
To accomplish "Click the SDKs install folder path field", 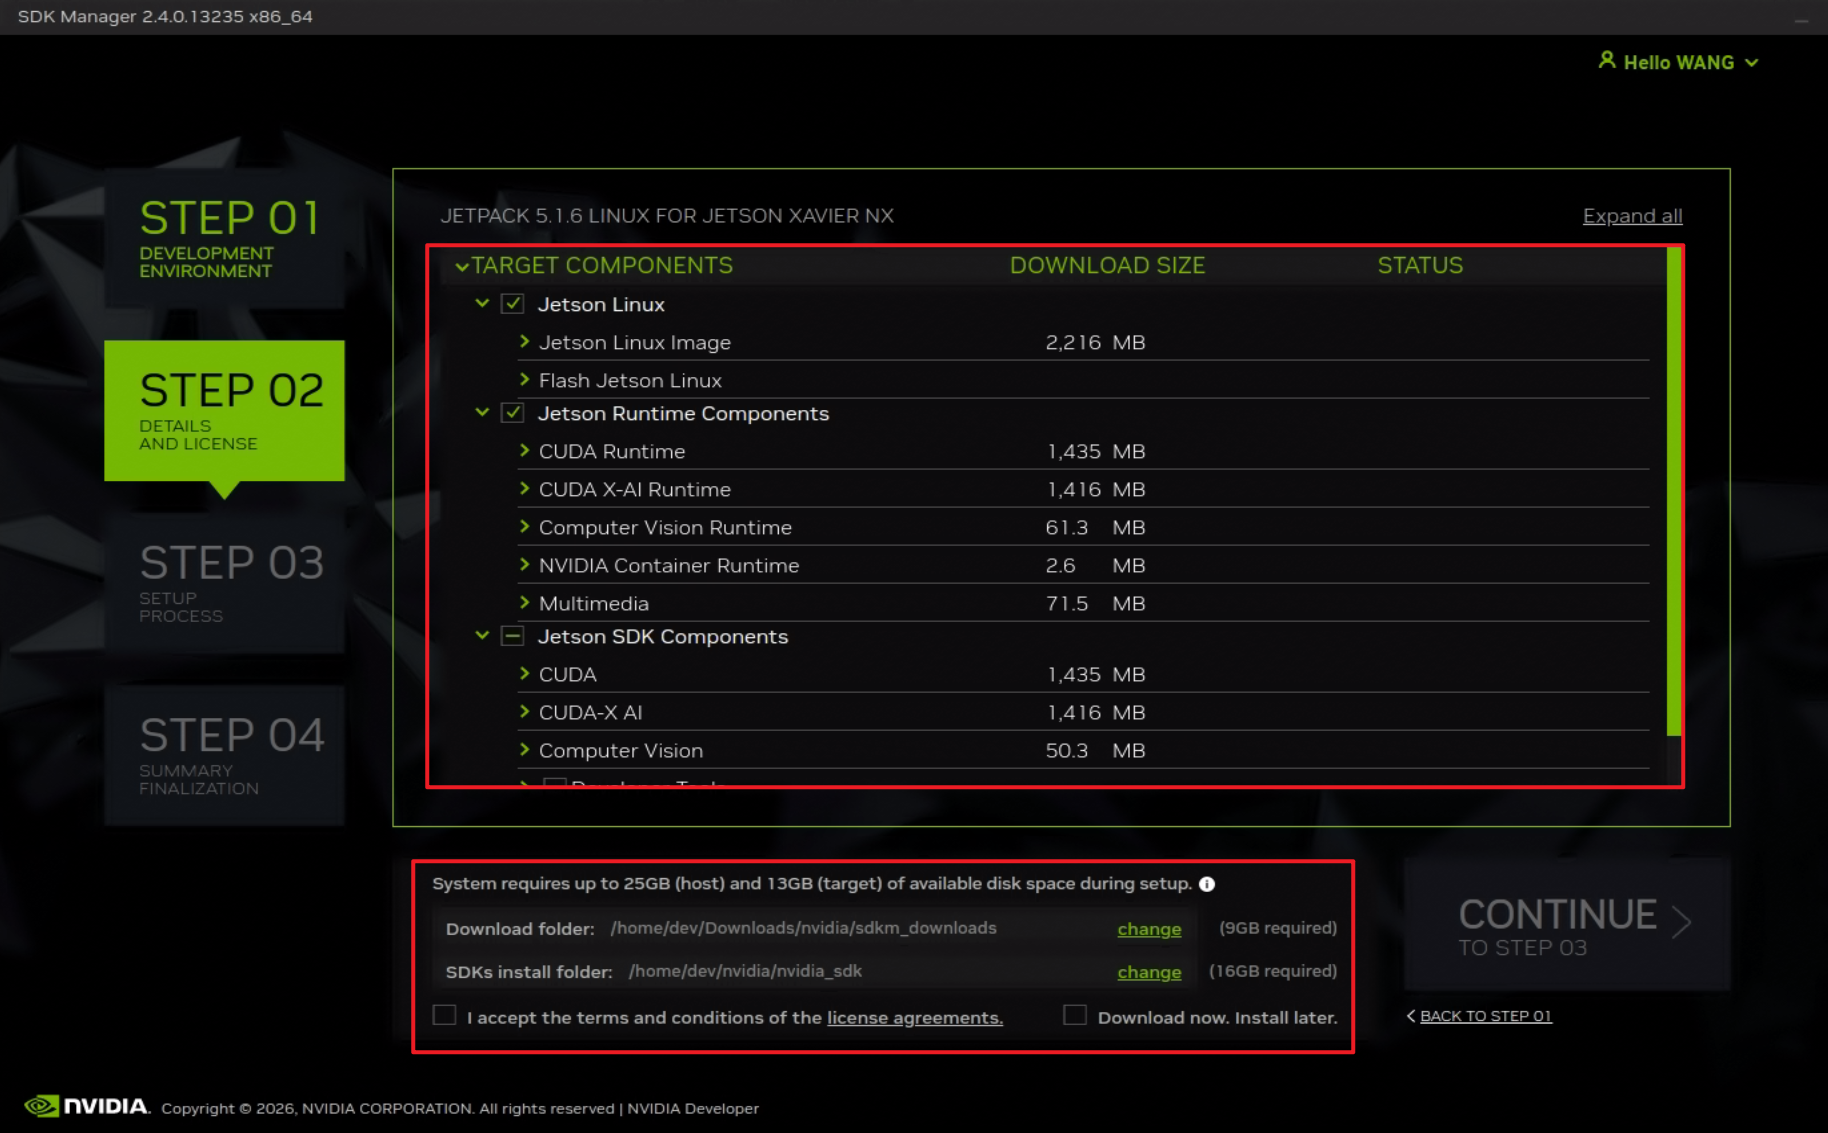I will point(745,971).
